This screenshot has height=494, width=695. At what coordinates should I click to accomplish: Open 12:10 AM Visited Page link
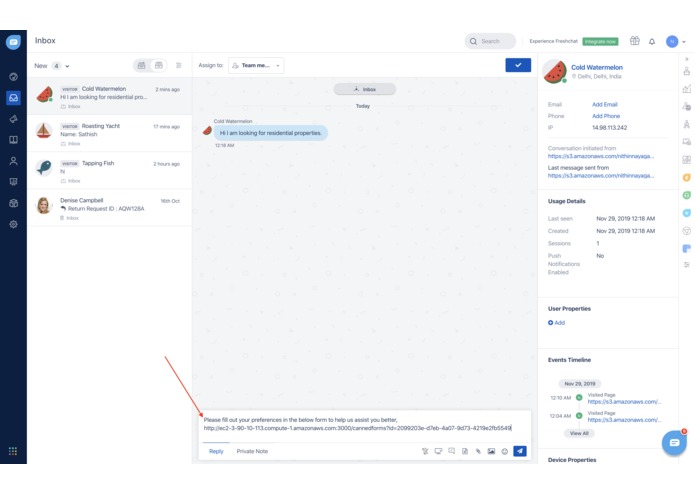(x=624, y=401)
